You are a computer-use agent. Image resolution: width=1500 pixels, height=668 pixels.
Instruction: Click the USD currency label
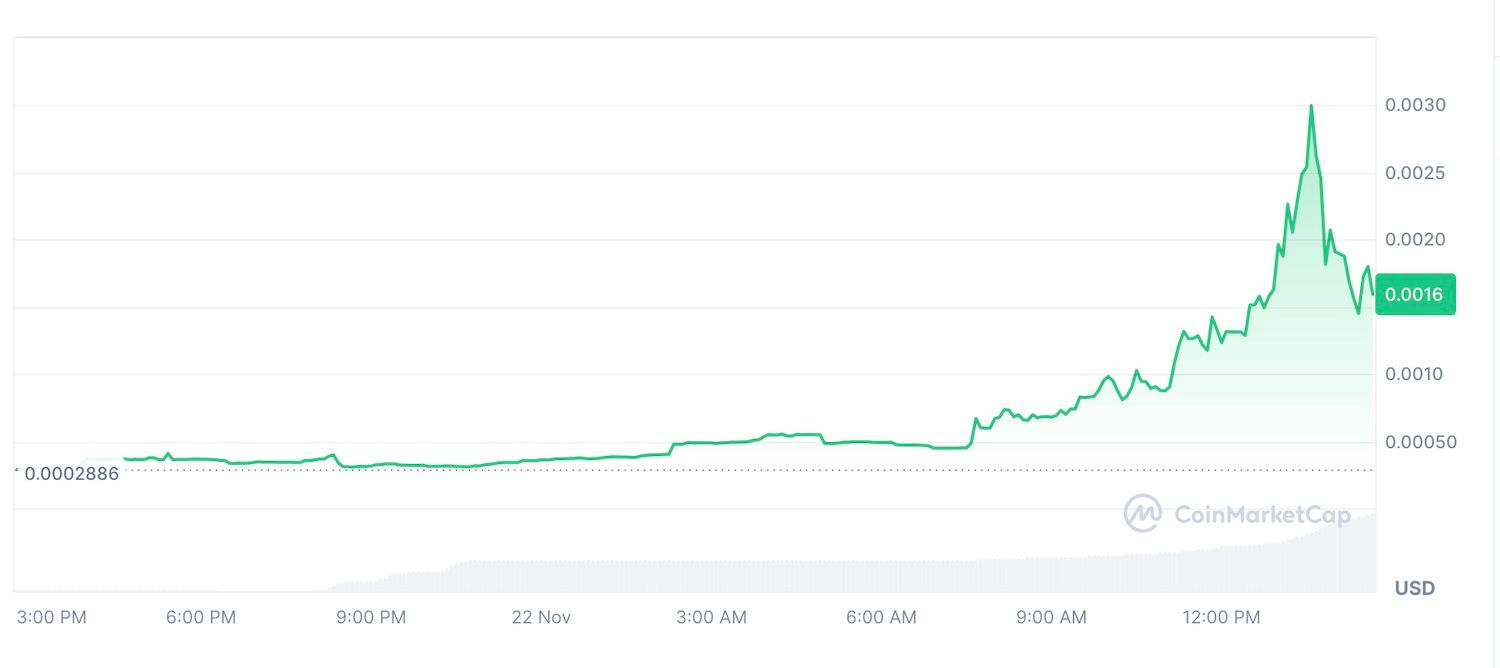point(1414,588)
